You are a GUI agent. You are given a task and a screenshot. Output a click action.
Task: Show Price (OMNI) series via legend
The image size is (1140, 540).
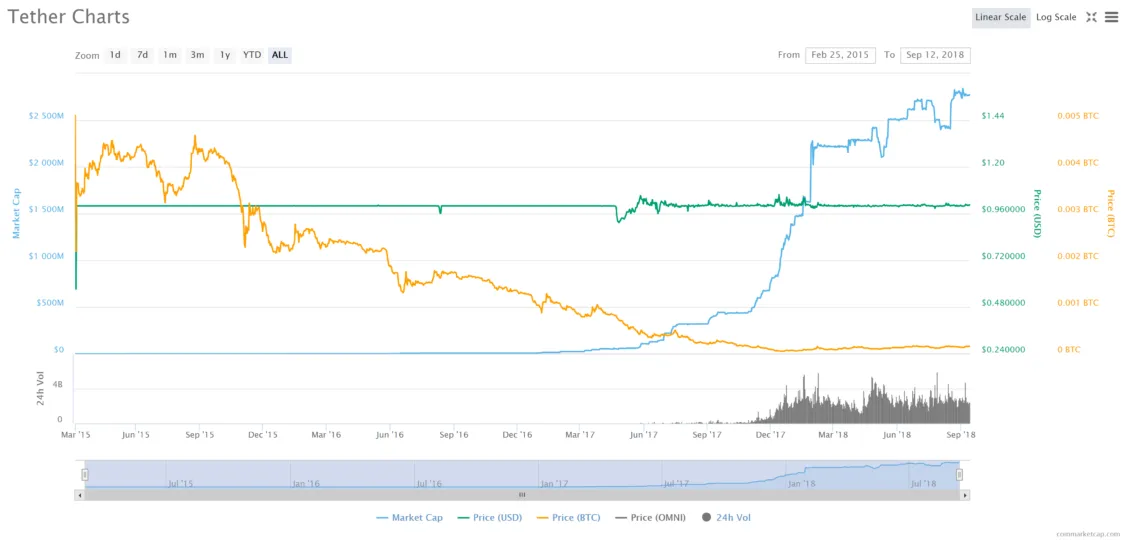pos(655,517)
